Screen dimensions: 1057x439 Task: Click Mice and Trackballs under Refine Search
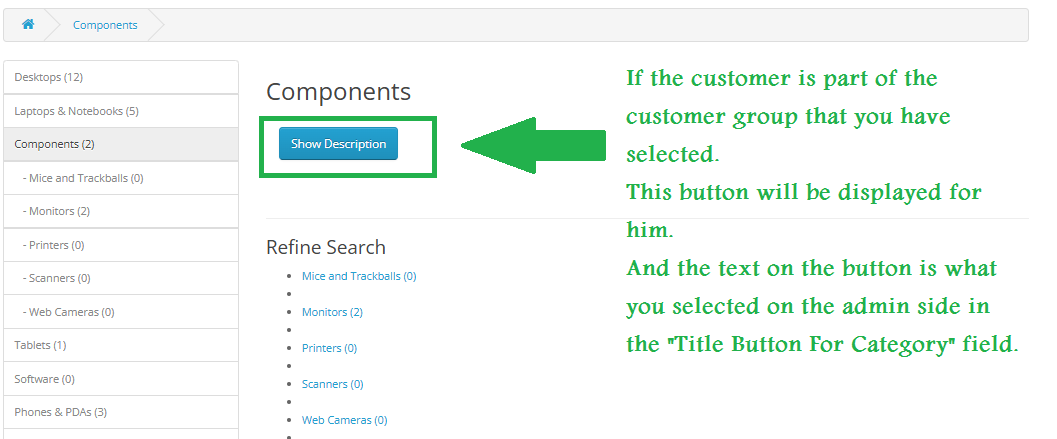359,276
